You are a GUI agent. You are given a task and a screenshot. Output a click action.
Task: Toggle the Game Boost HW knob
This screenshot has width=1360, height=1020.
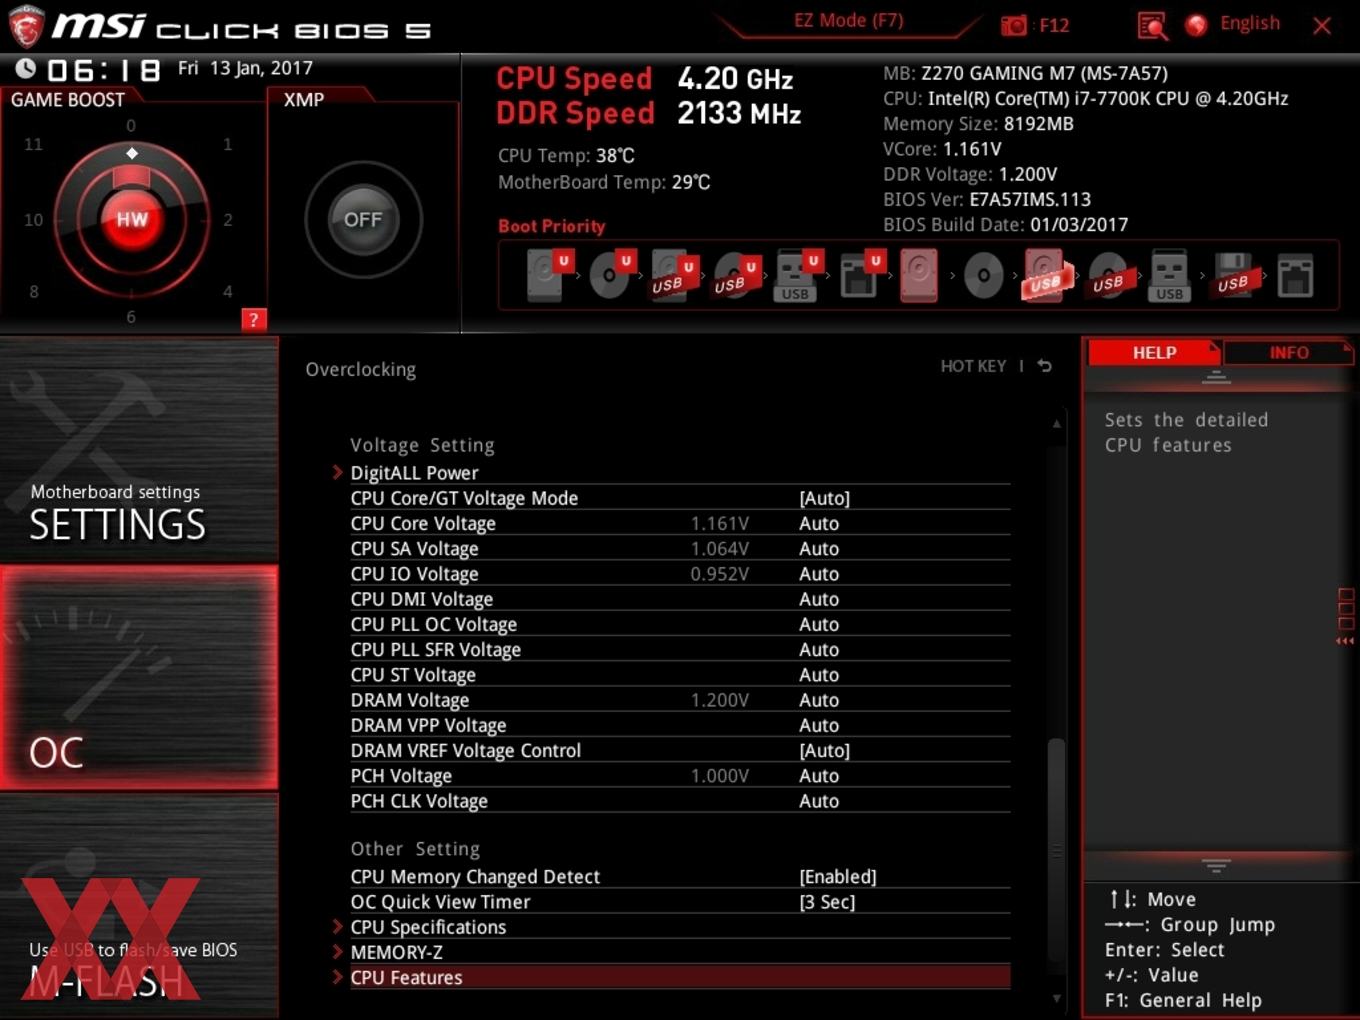tap(132, 219)
